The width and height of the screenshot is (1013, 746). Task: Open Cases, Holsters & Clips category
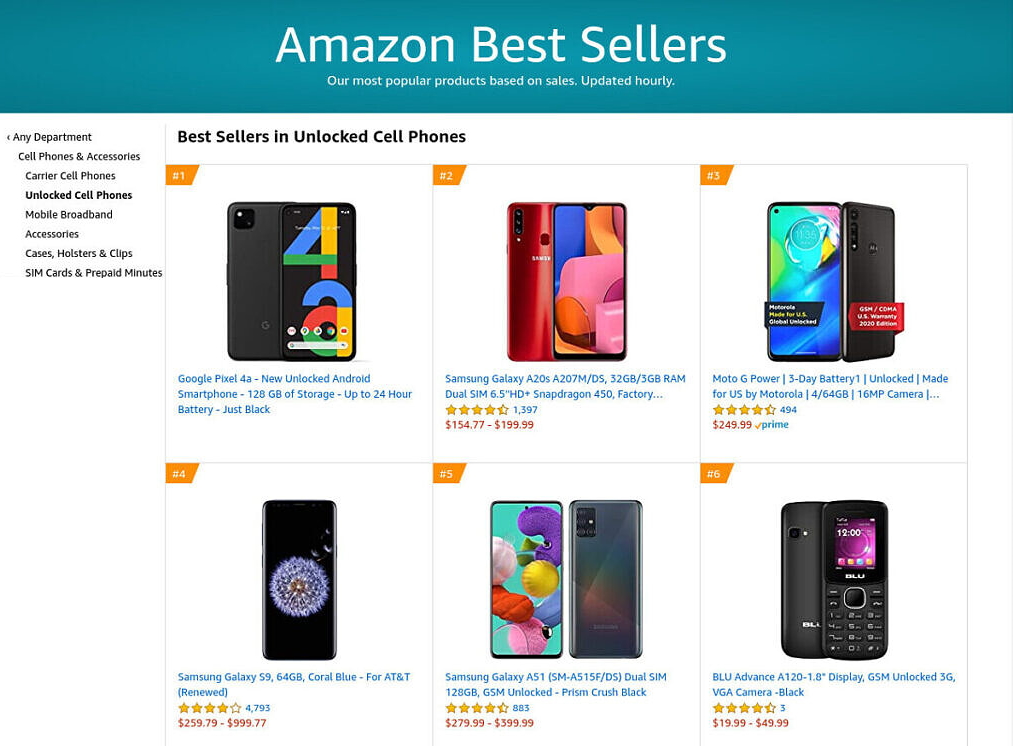point(79,253)
